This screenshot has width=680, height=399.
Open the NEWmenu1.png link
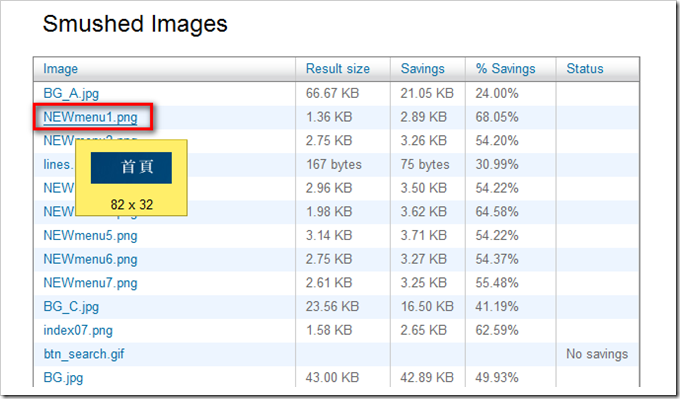click(90, 117)
